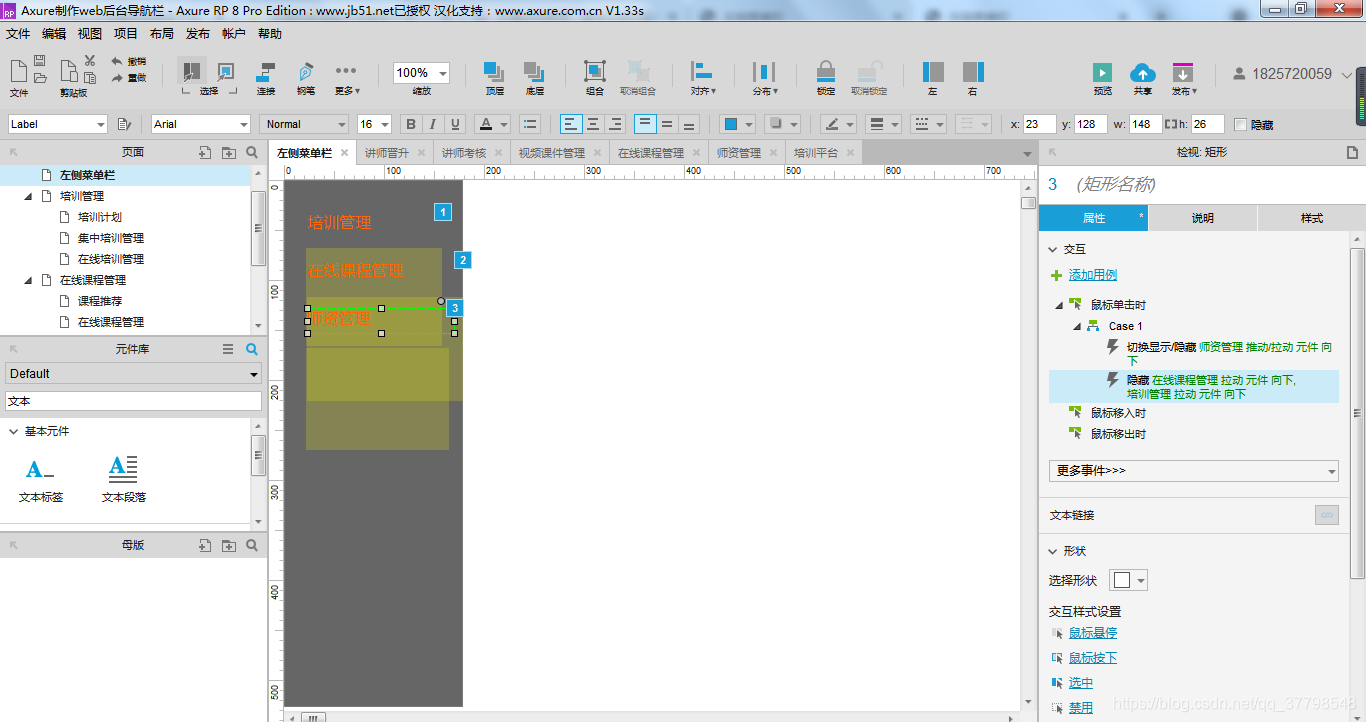Click the new file icon in toolbar
The width and height of the screenshot is (1366, 722).
coord(19,71)
